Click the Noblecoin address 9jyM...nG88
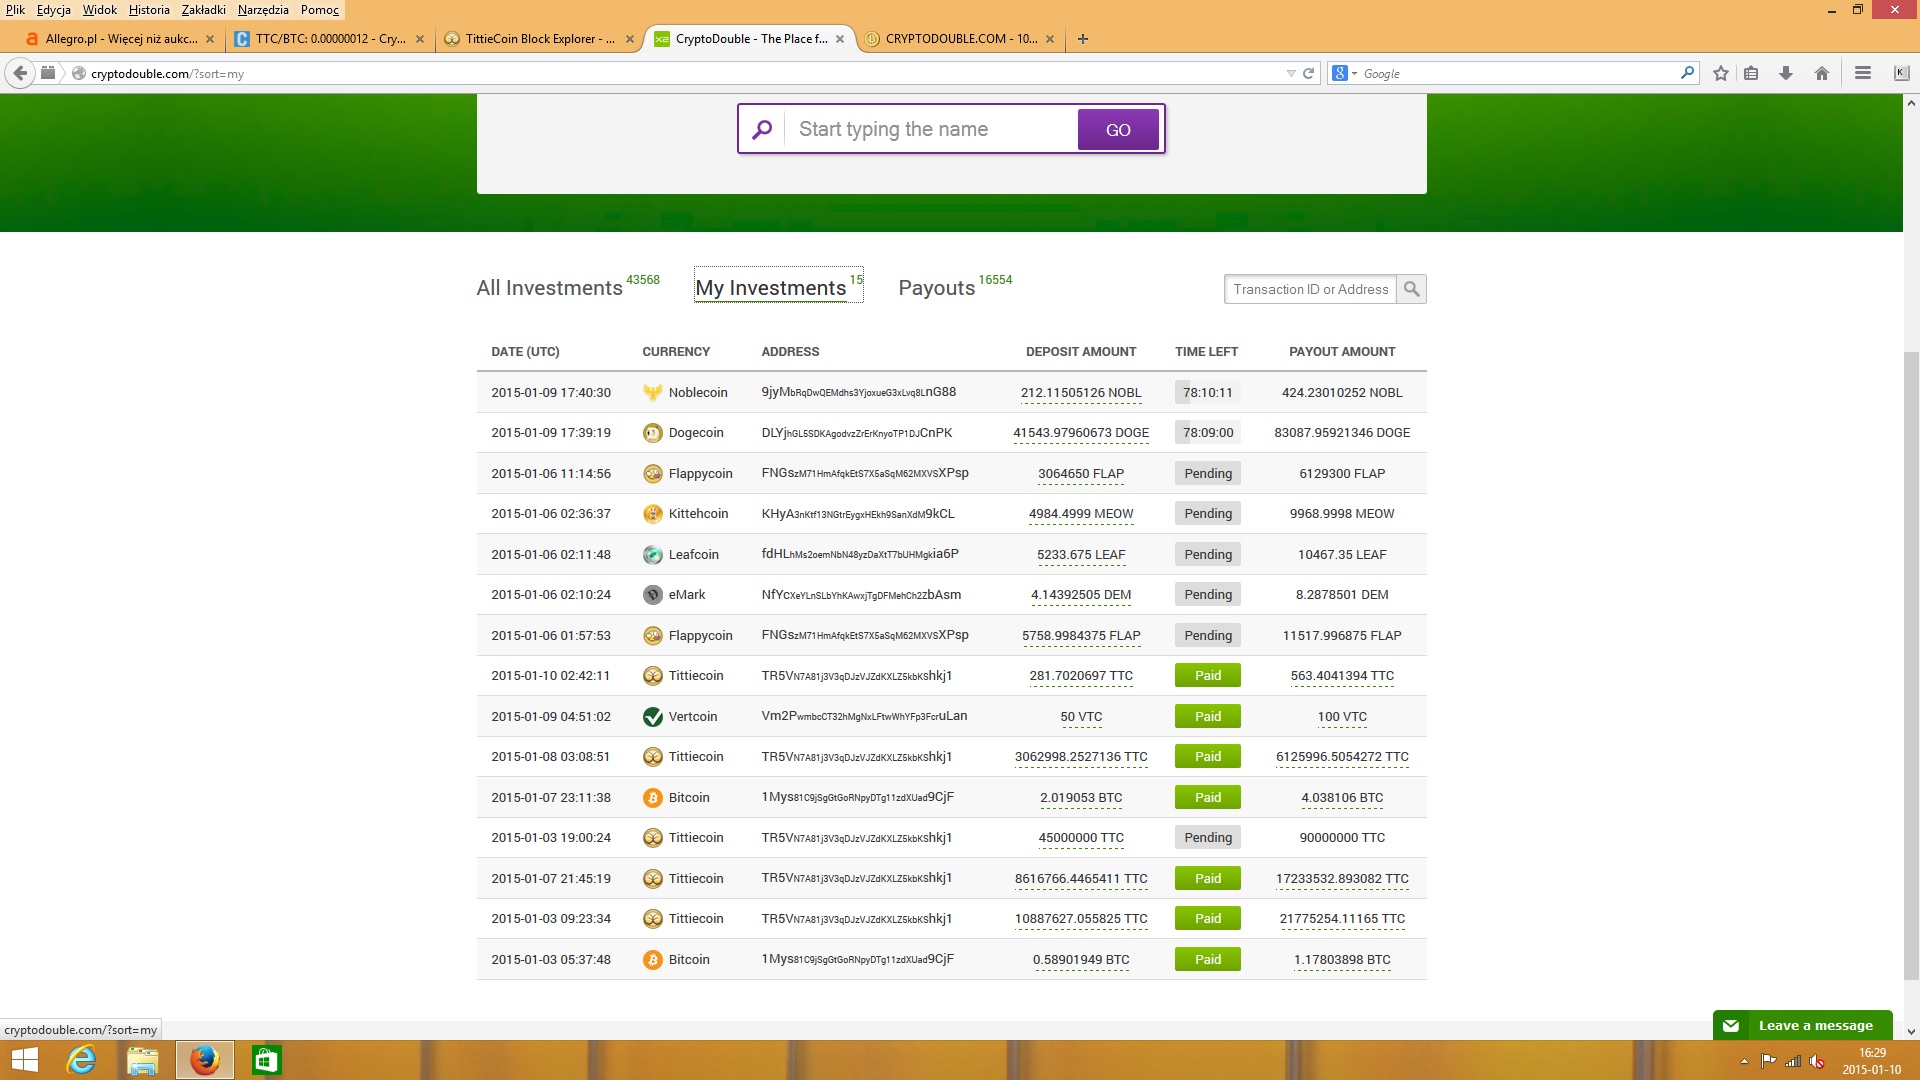Image resolution: width=1920 pixels, height=1080 pixels. point(858,392)
